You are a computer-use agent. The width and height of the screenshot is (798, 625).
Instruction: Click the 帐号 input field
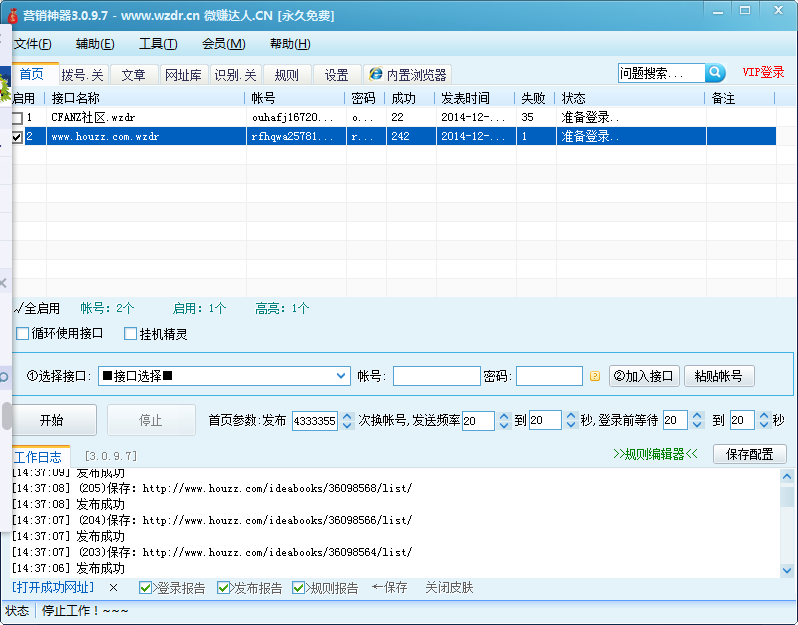(x=436, y=376)
